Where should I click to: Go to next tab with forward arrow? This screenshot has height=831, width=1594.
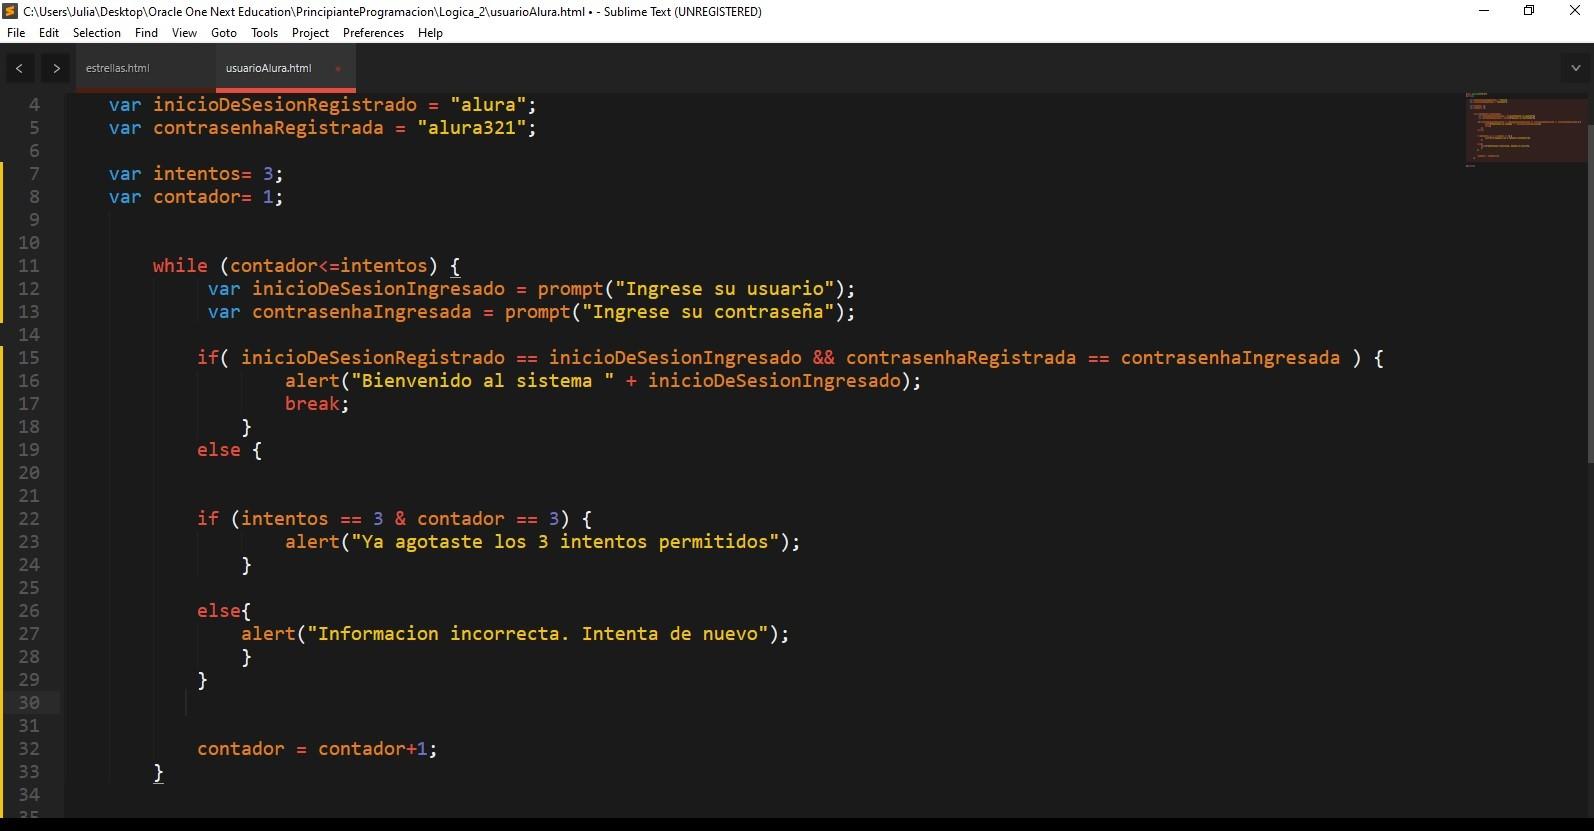click(x=56, y=69)
